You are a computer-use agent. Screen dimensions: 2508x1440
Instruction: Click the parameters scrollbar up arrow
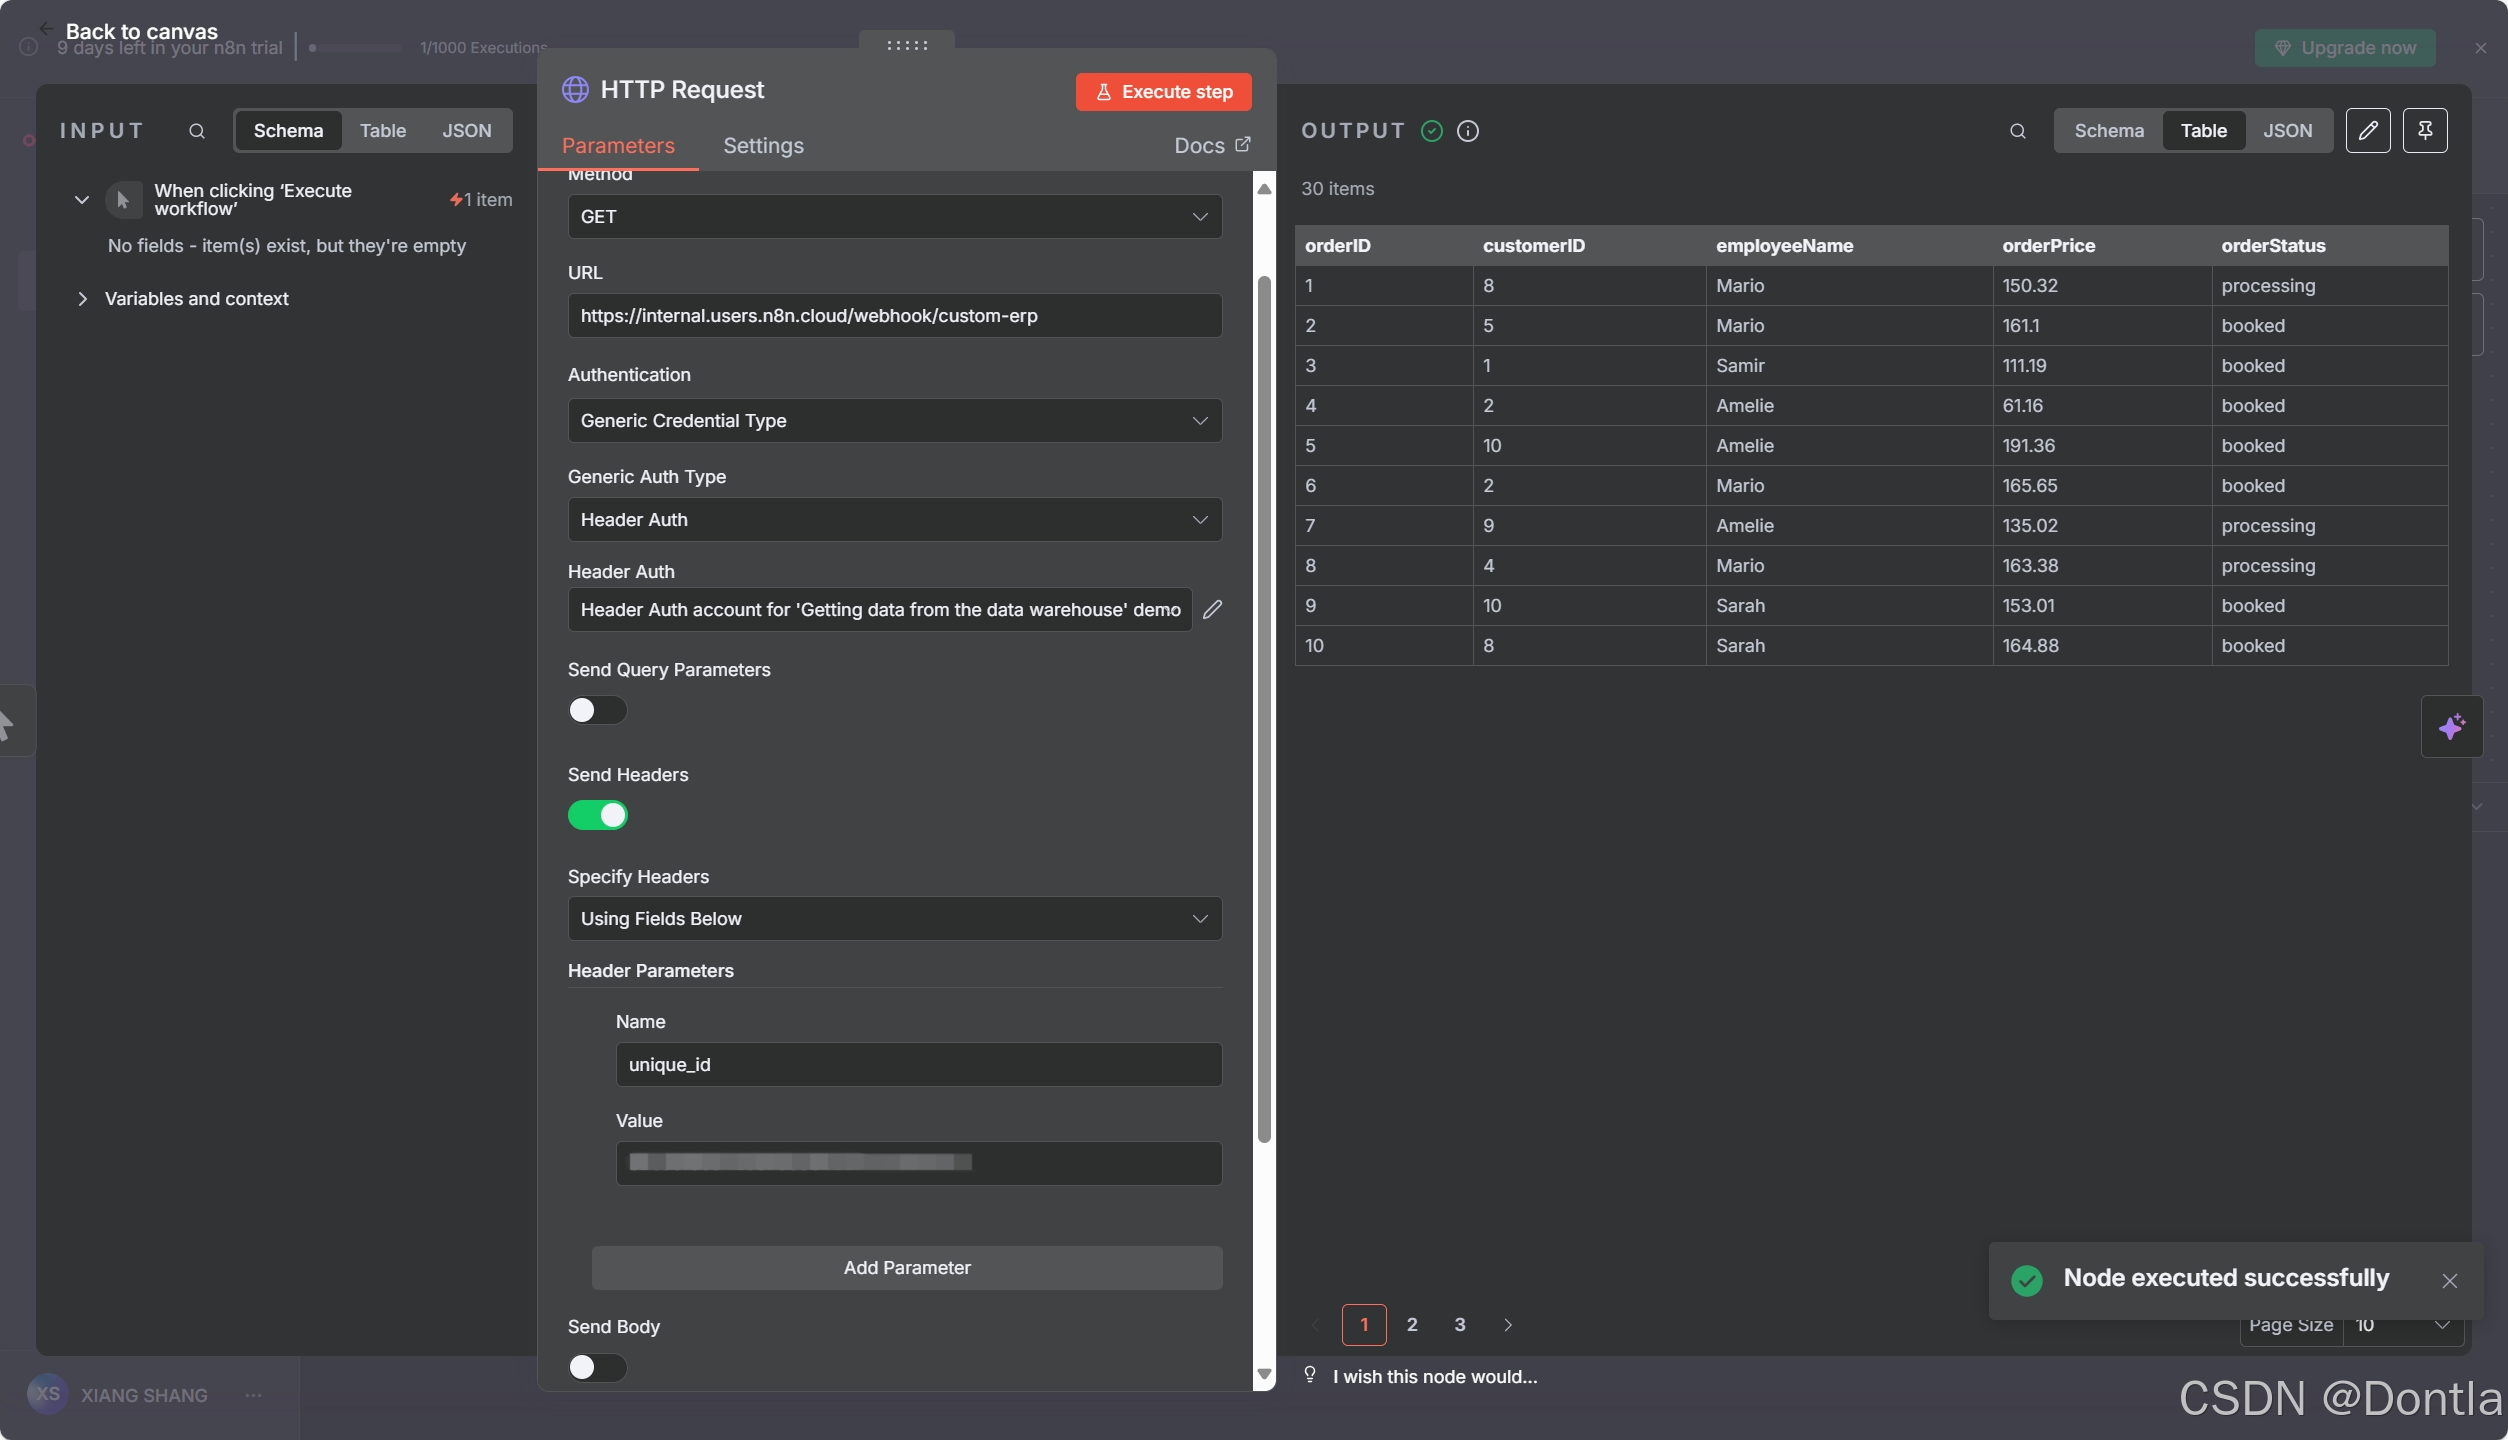[x=1264, y=189]
